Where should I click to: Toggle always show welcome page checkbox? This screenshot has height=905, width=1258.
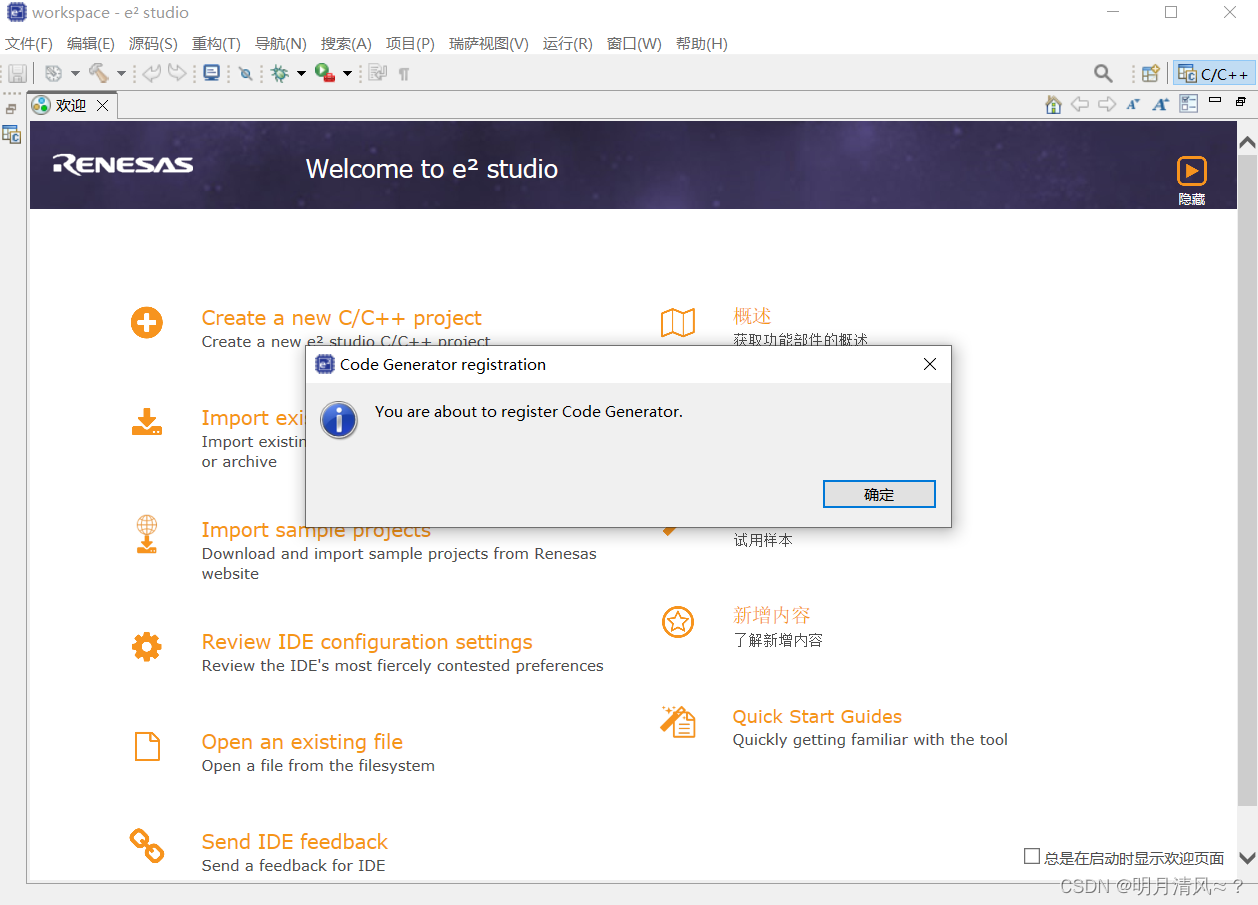pyautogui.click(x=1032, y=856)
